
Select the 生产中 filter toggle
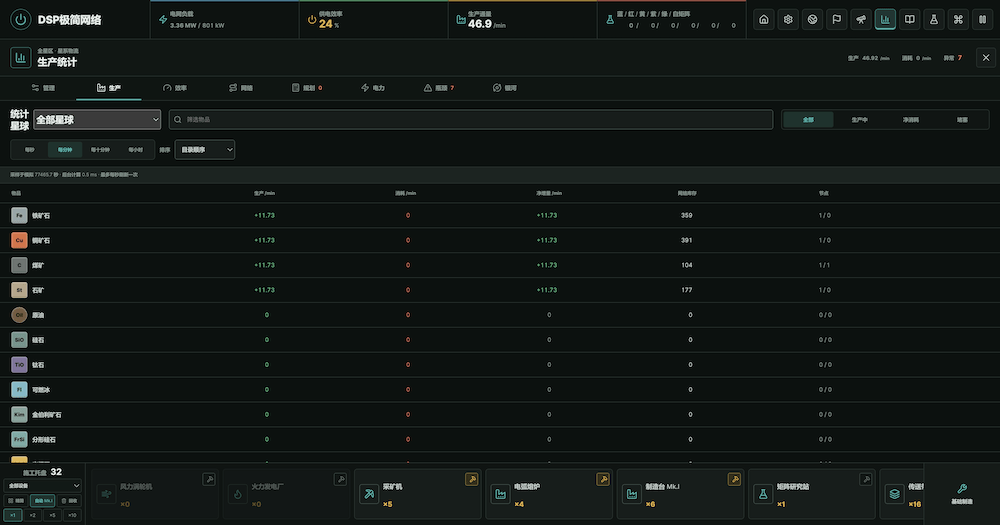pyautogui.click(x=860, y=119)
